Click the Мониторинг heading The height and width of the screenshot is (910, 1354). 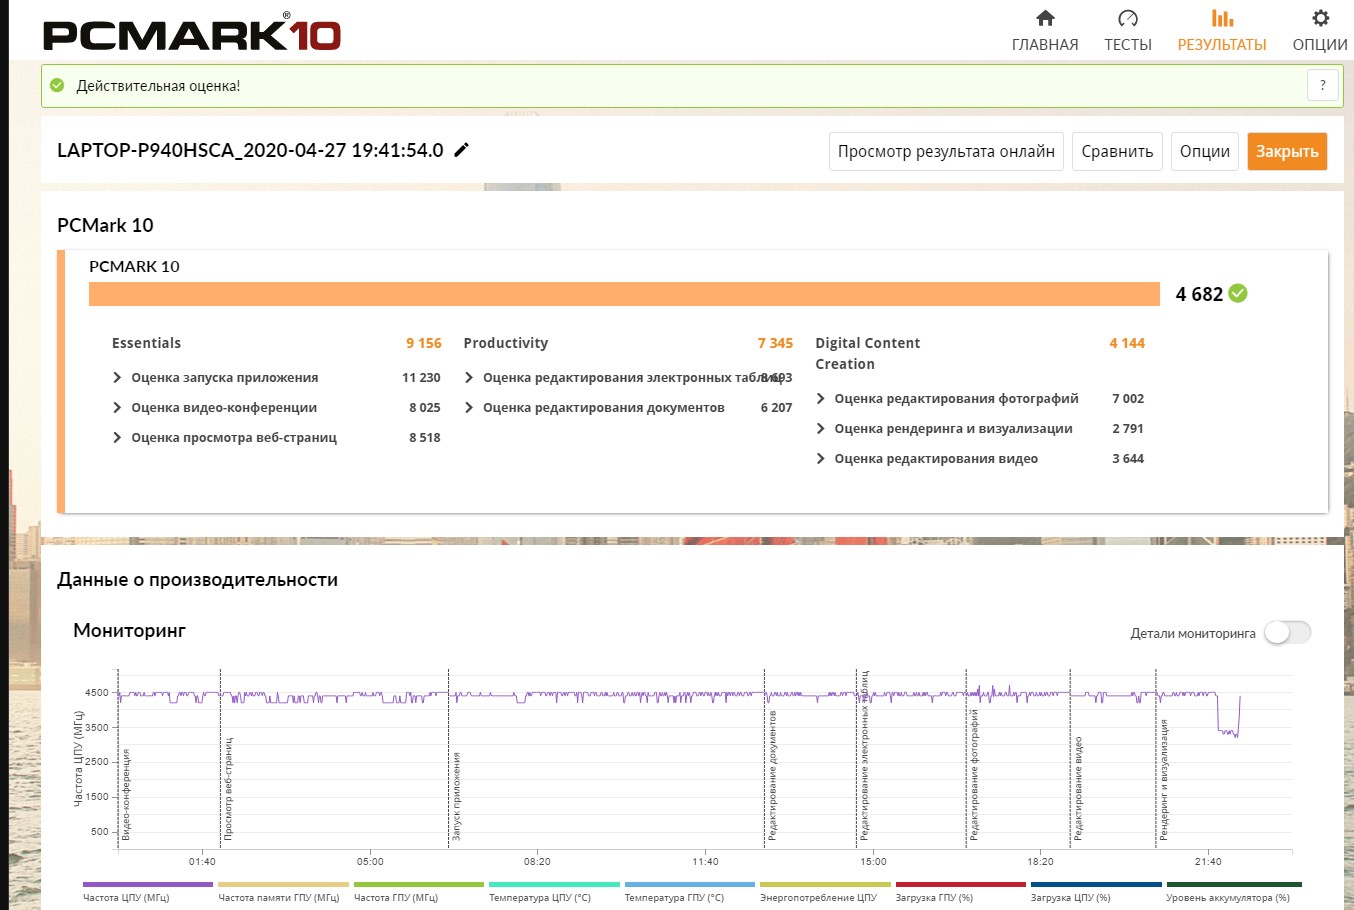[x=130, y=631]
